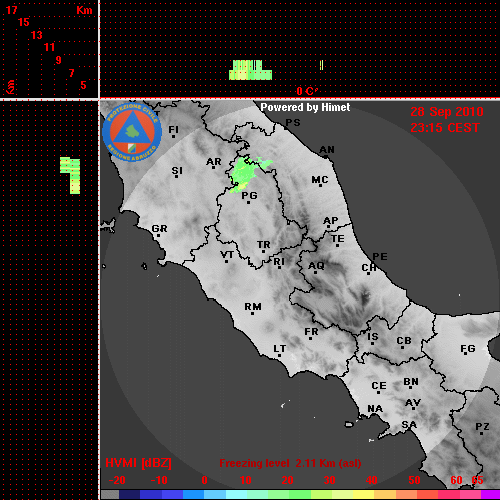The width and height of the screenshot is (500, 500).
Task: Click the NA city label
Action: [375, 409]
